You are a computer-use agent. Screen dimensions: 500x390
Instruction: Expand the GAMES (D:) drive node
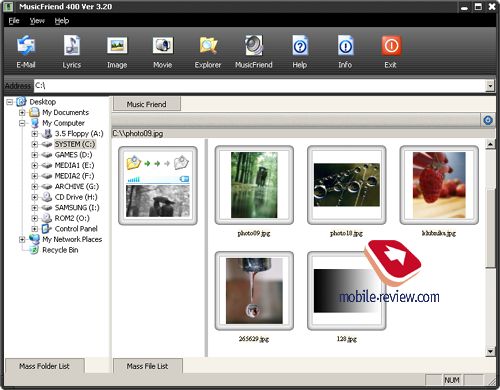point(34,155)
